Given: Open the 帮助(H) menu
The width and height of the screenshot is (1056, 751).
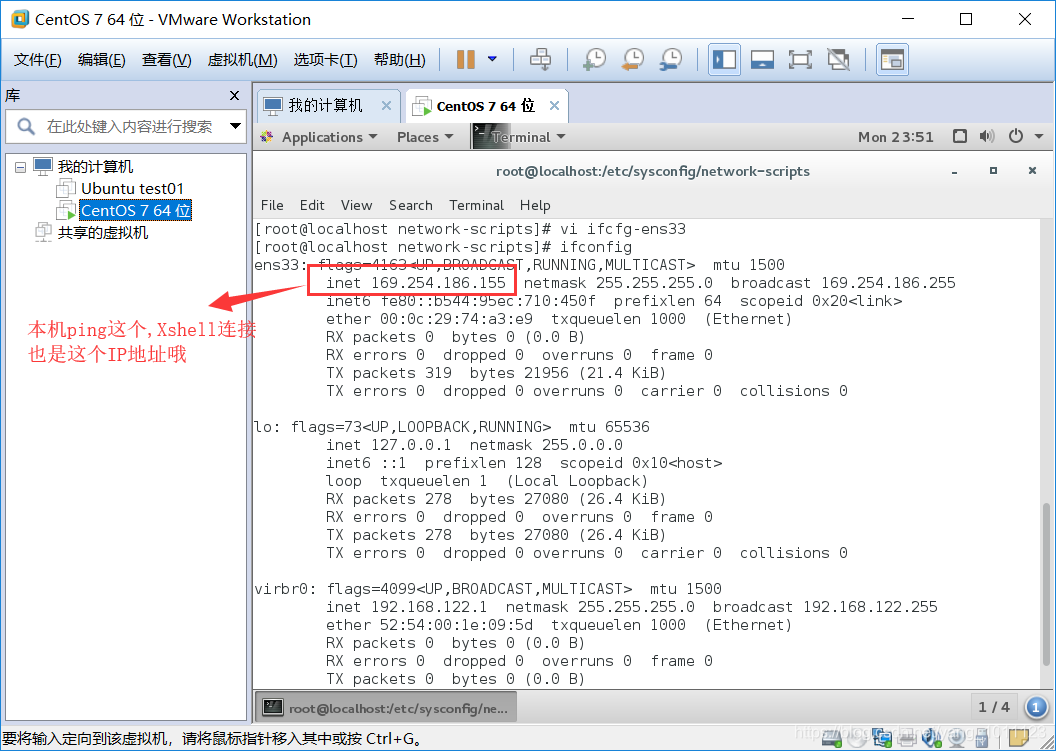Looking at the screenshot, I should point(400,60).
